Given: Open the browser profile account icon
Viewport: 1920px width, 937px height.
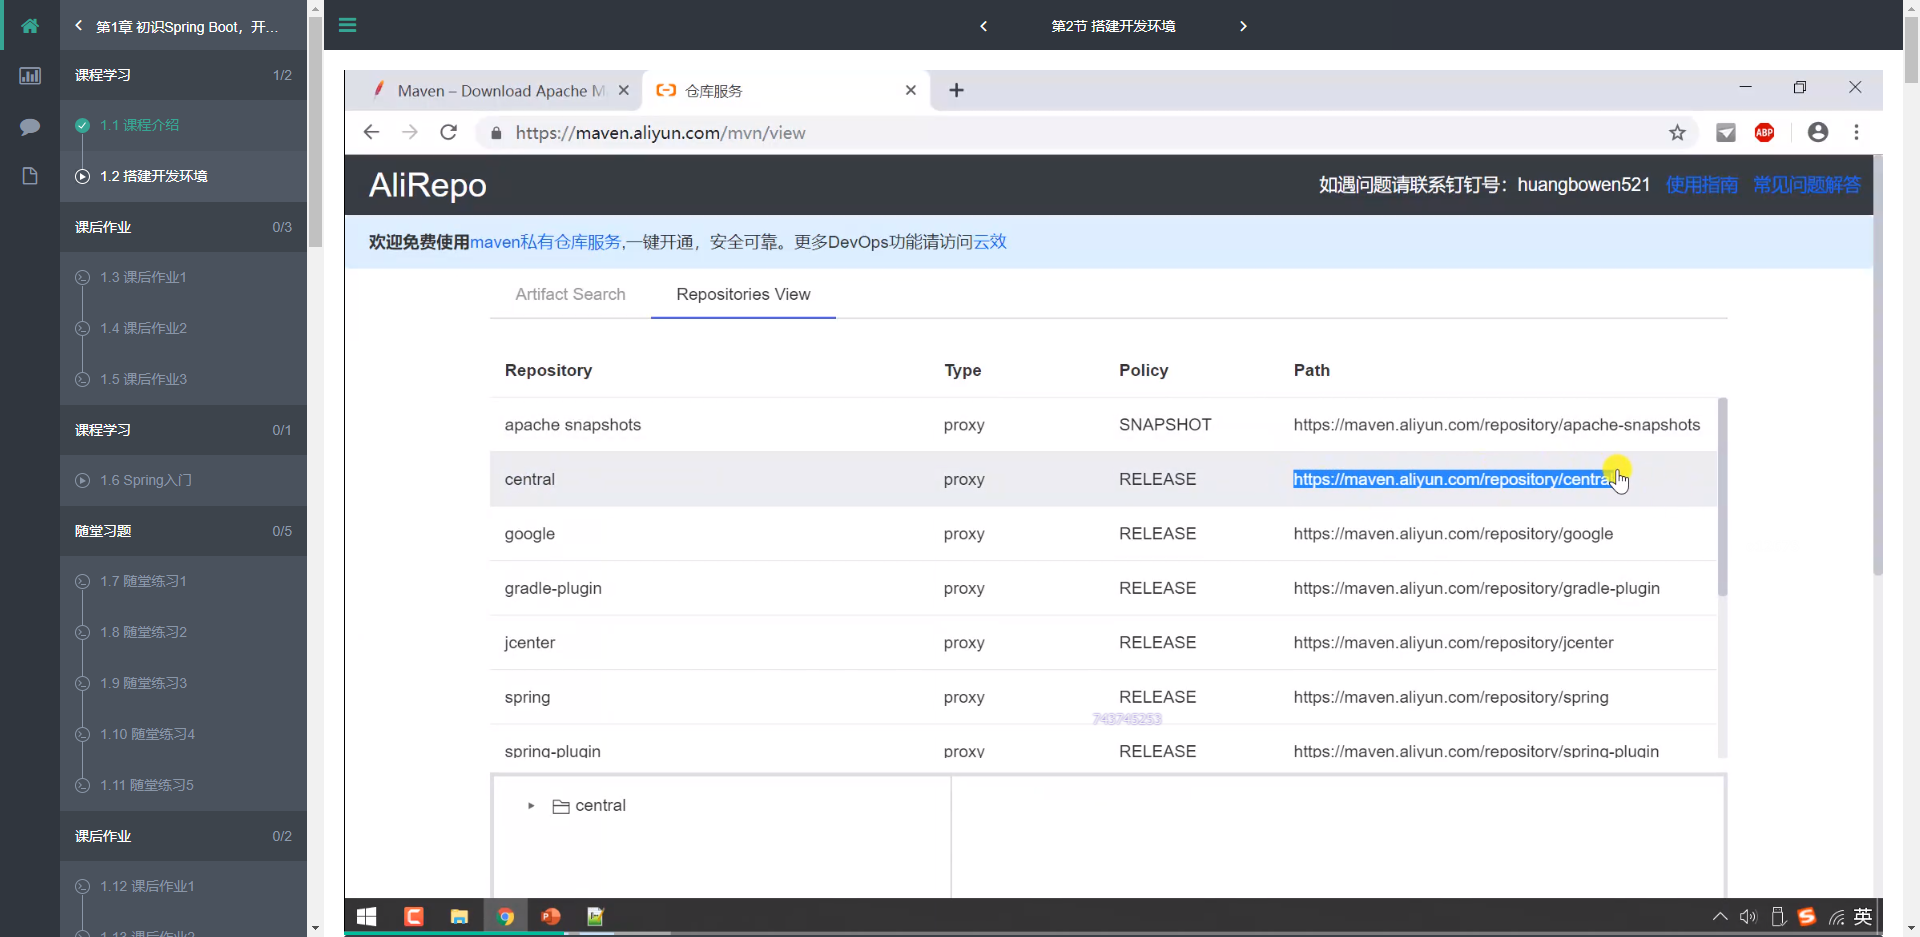Looking at the screenshot, I should pyautogui.click(x=1818, y=132).
